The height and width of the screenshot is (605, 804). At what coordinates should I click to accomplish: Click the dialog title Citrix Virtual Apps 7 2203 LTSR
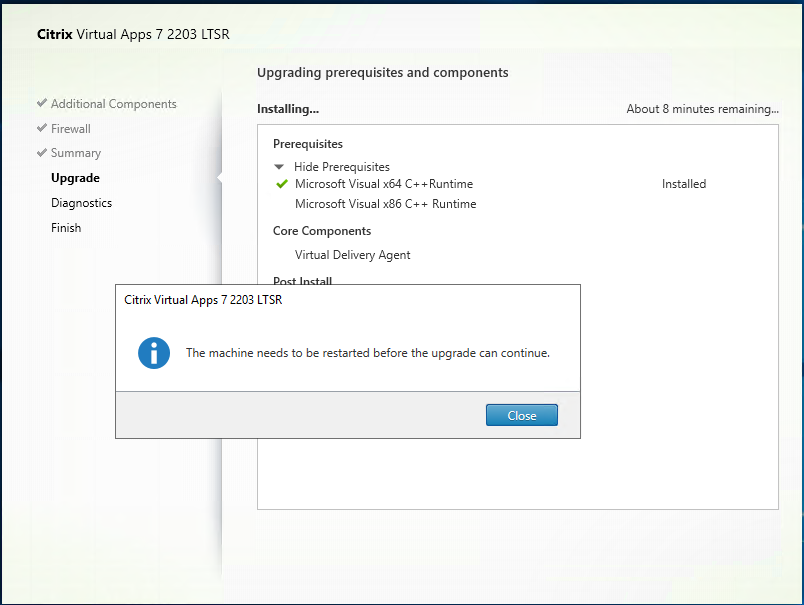coord(203,300)
